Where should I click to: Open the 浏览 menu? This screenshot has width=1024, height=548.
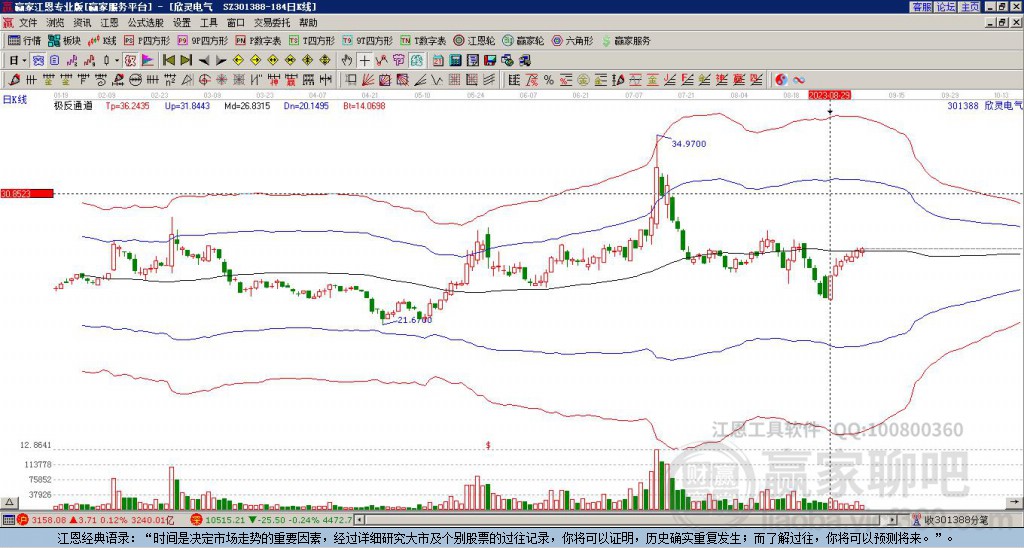(55, 23)
